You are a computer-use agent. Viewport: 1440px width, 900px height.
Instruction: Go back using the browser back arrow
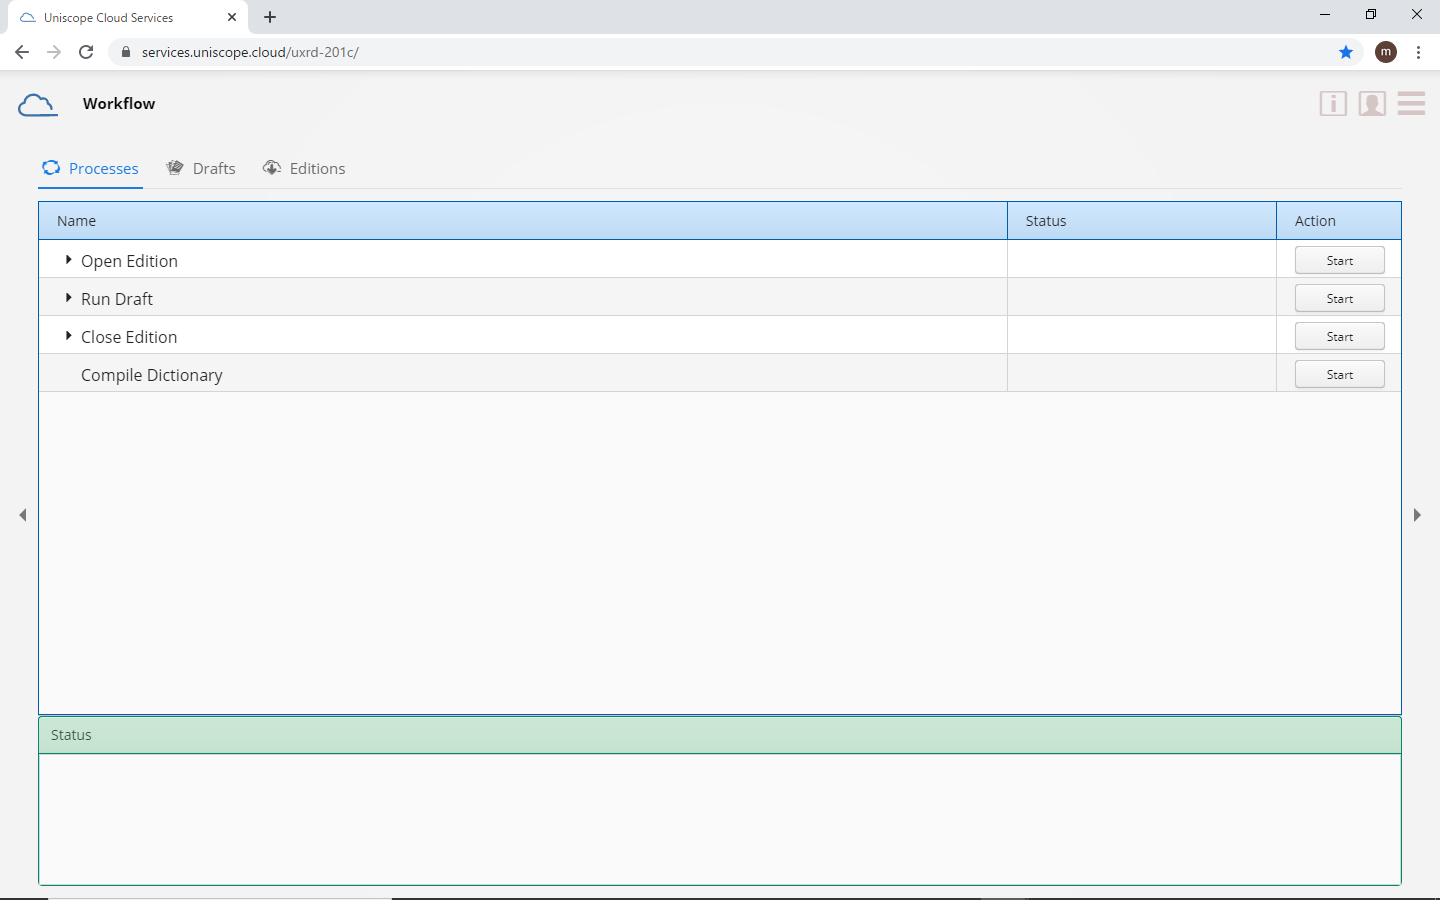(x=22, y=52)
